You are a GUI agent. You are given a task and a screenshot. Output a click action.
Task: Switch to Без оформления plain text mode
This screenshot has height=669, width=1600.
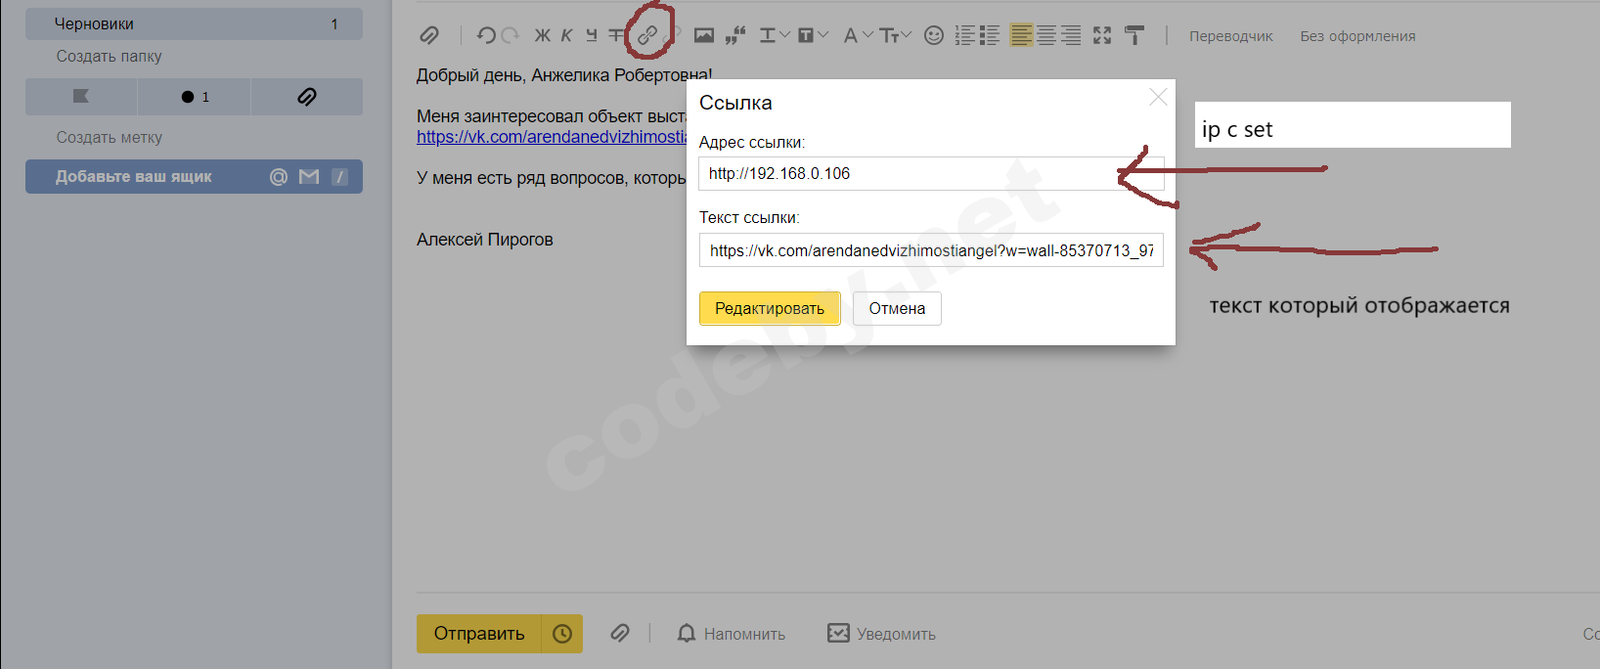tap(1358, 36)
